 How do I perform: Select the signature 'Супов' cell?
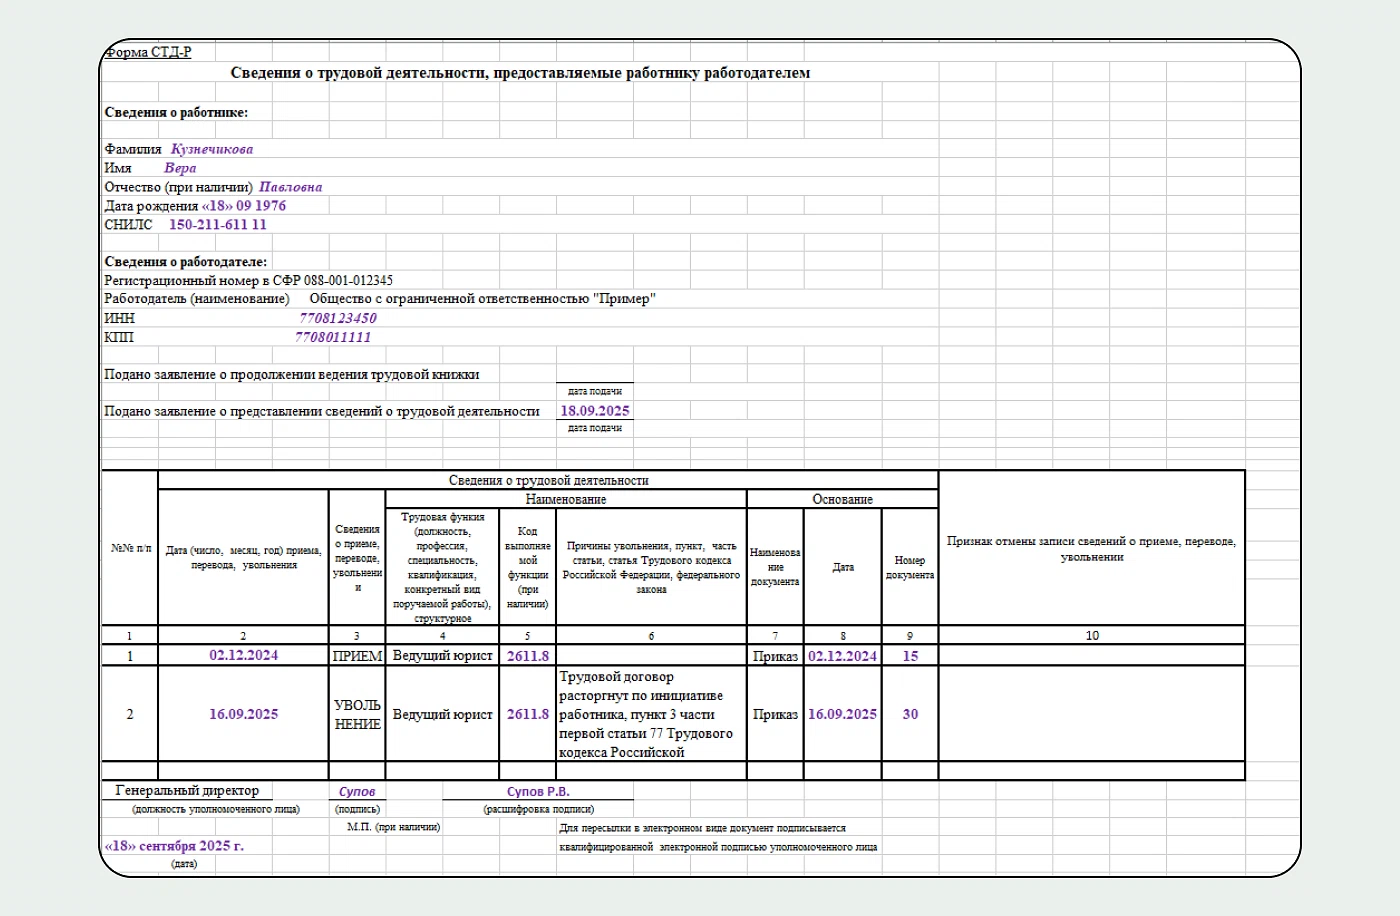(357, 791)
